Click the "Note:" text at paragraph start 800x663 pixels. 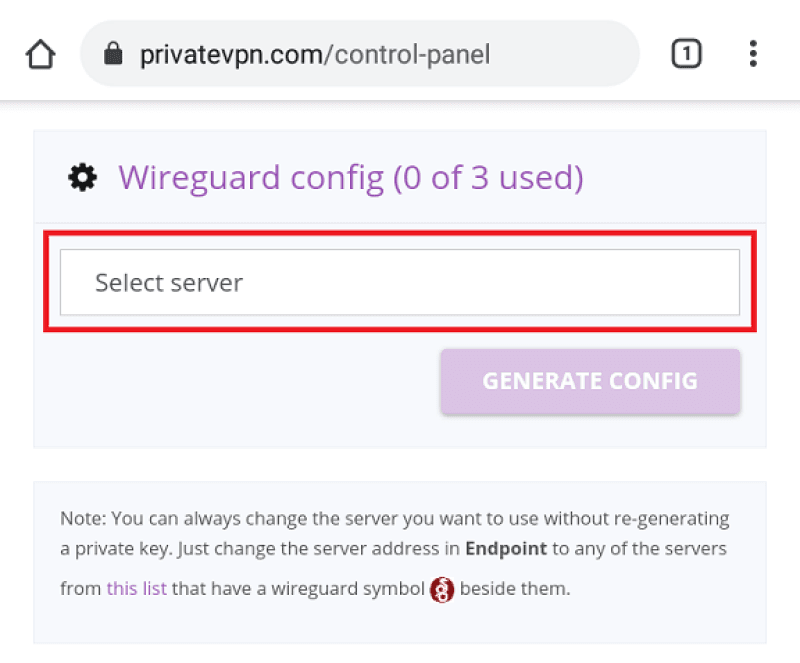(x=83, y=518)
